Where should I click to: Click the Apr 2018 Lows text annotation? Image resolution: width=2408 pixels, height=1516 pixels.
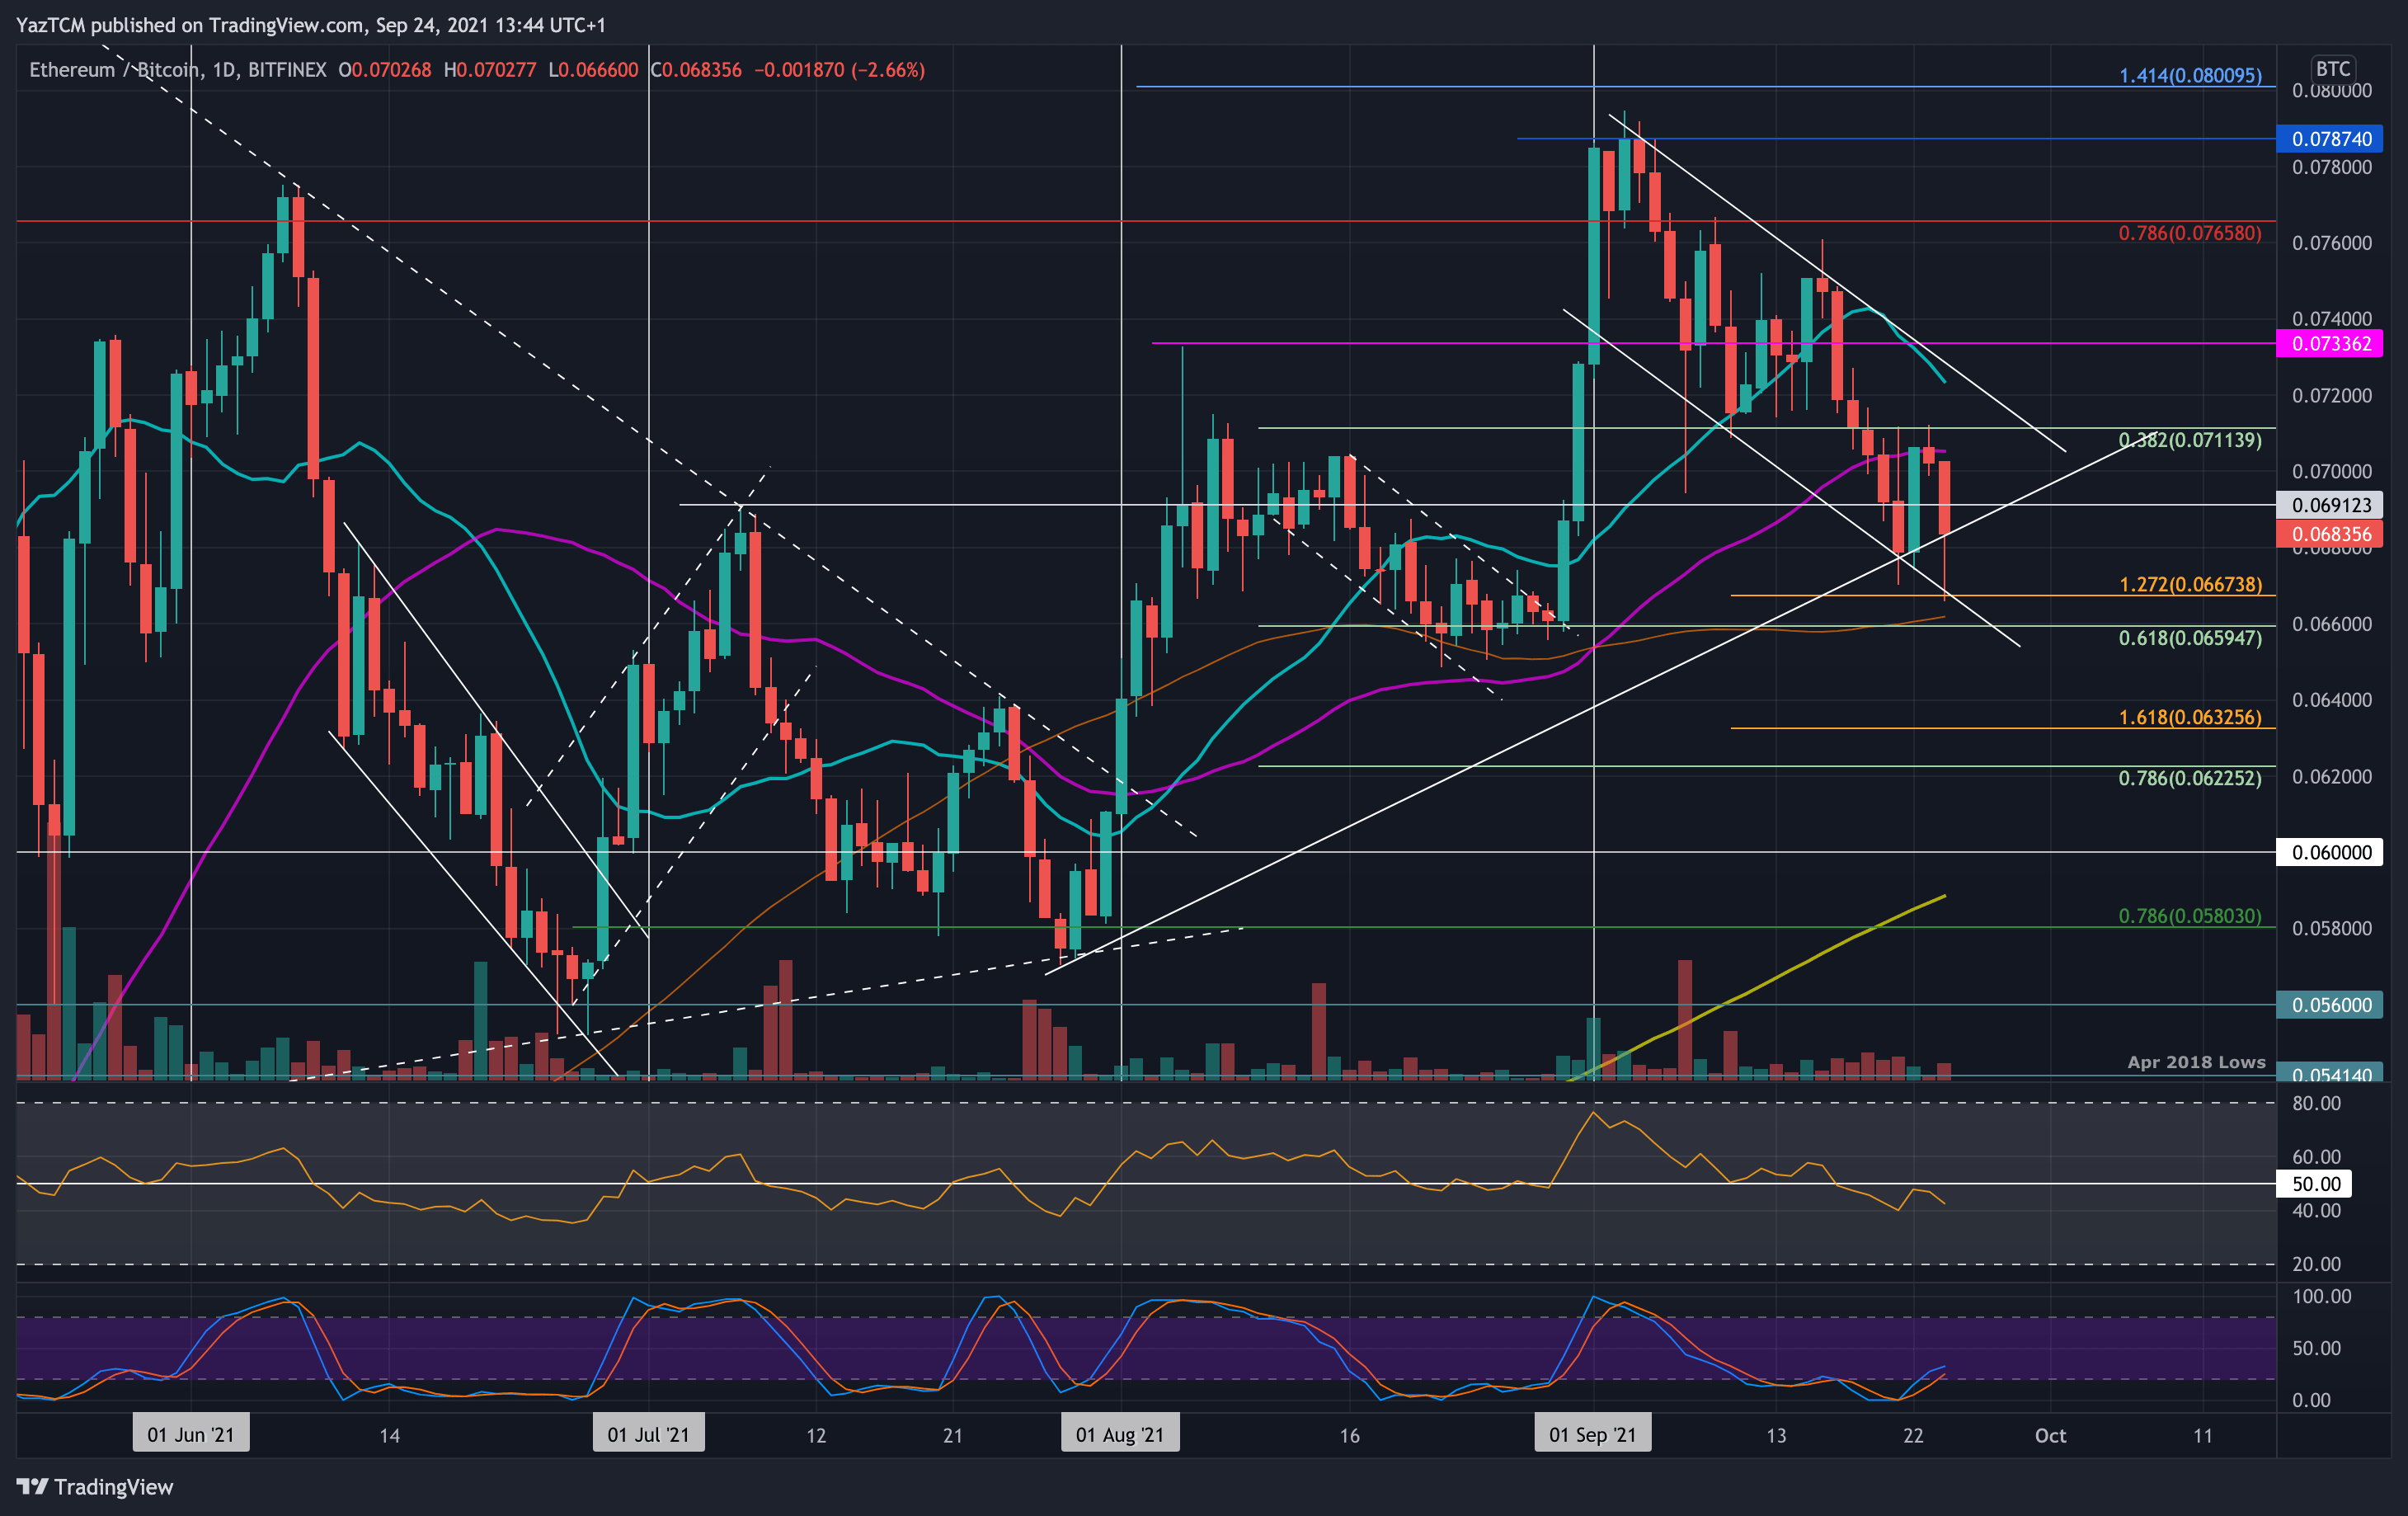(2197, 1063)
